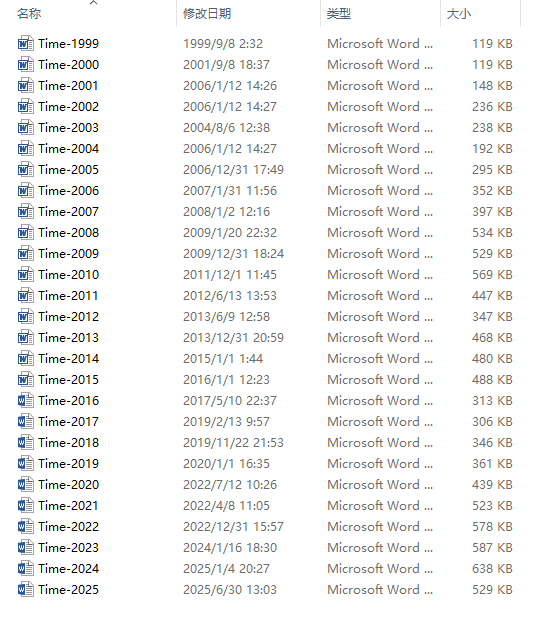
Task: Sort by the 修改日期 column header
Action: point(207,14)
